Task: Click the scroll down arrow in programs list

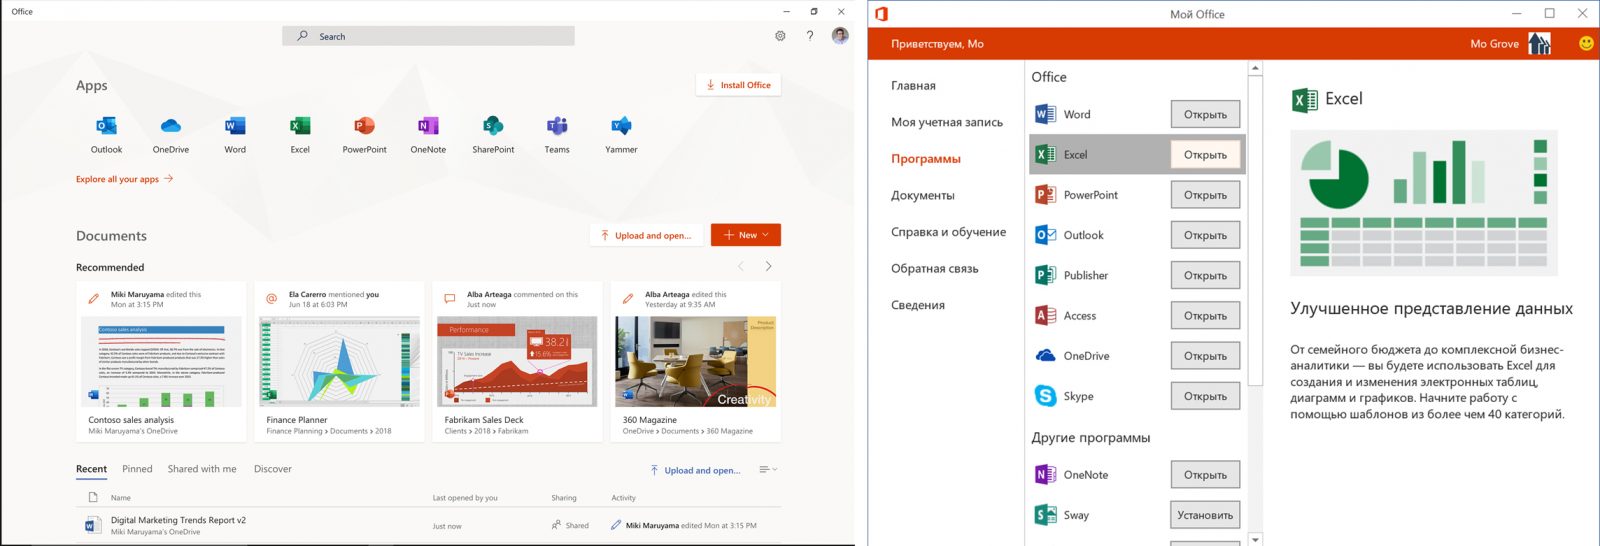Action: point(1255,539)
